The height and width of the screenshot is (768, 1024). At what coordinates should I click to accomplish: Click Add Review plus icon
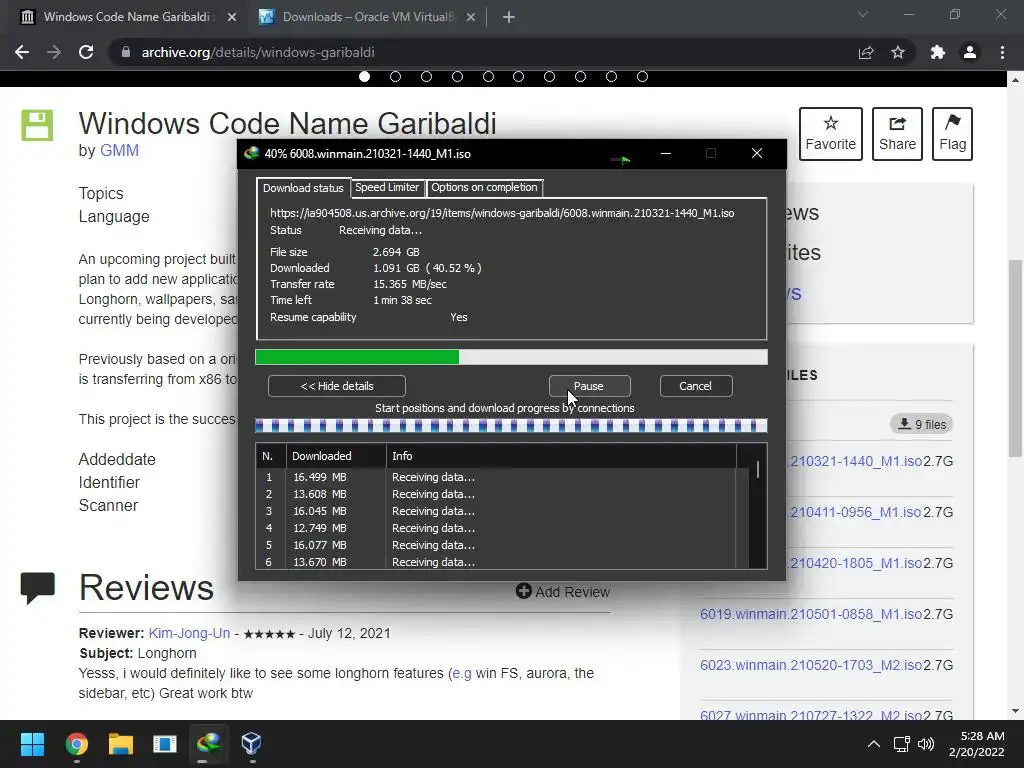point(524,591)
